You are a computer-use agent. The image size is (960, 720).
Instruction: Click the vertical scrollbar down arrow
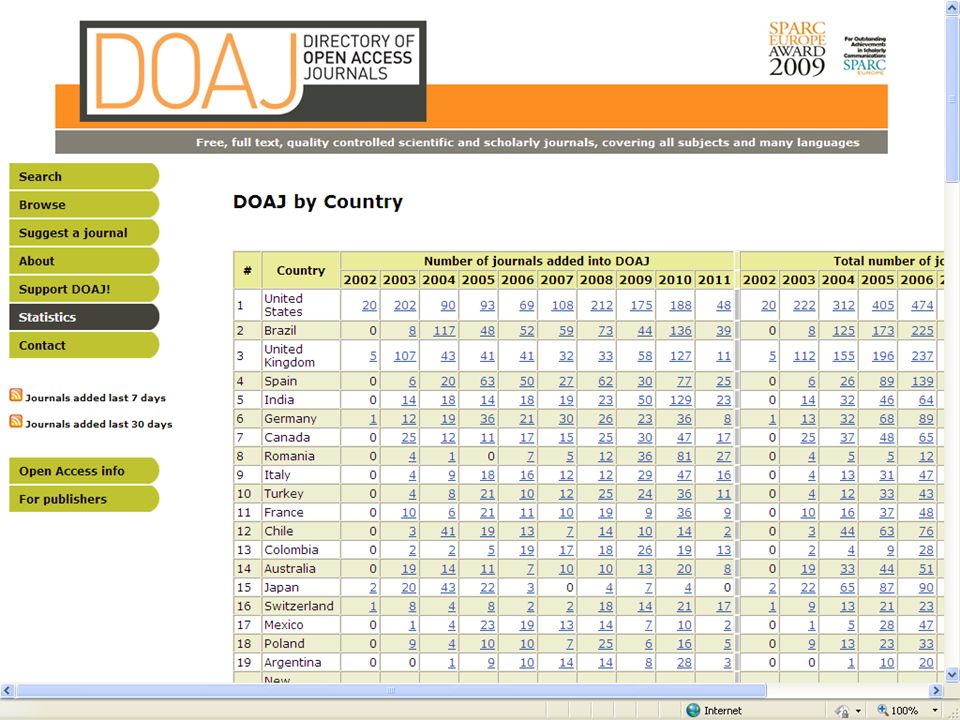coord(952,675)
